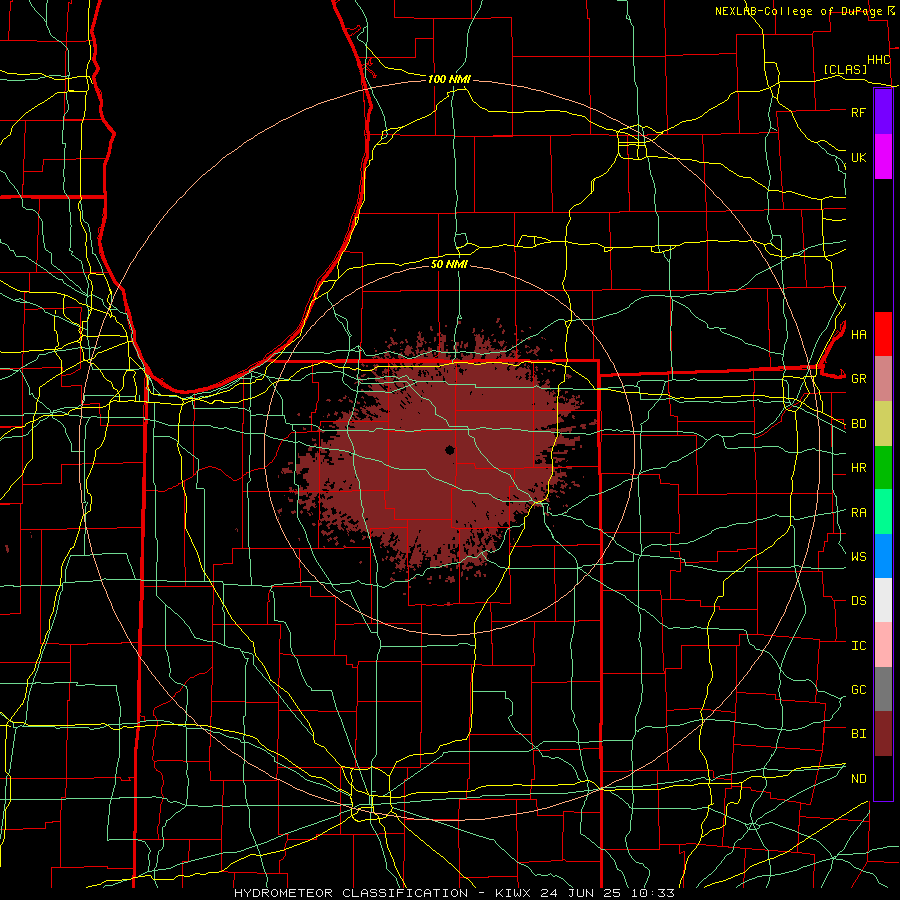
Task: Click the IC legend label
Action: (858, 646)
